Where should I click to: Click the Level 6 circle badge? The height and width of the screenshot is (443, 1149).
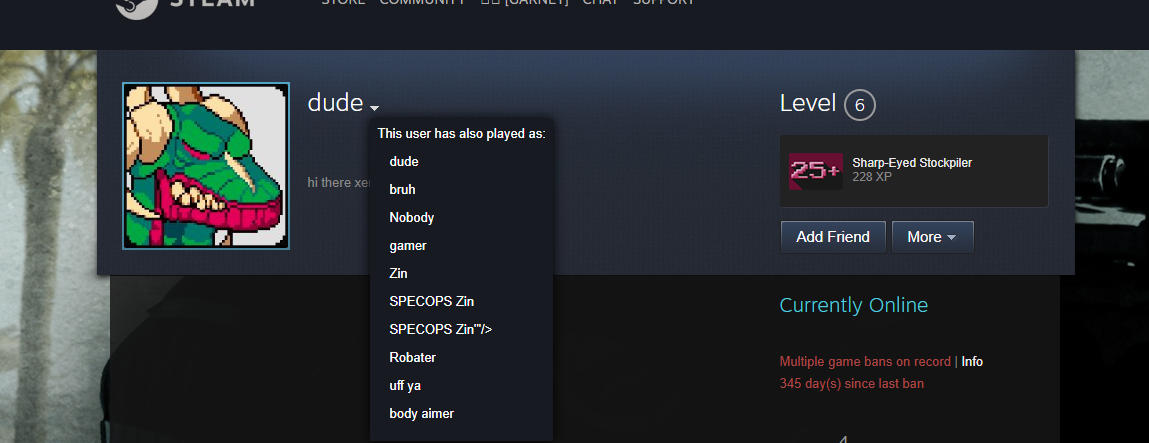(x=860, y=105)
